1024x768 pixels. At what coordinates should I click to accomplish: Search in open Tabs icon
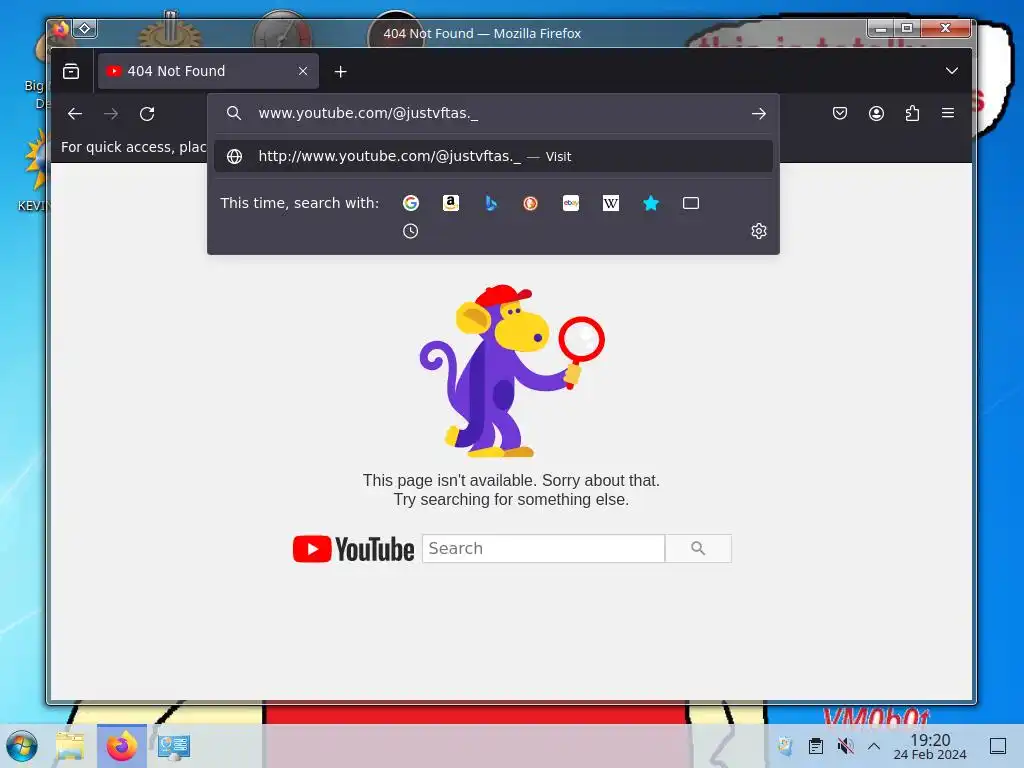pos(690,203)
